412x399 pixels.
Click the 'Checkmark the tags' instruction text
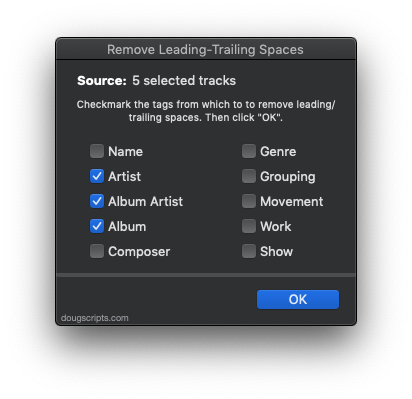[x=206, y=111]
